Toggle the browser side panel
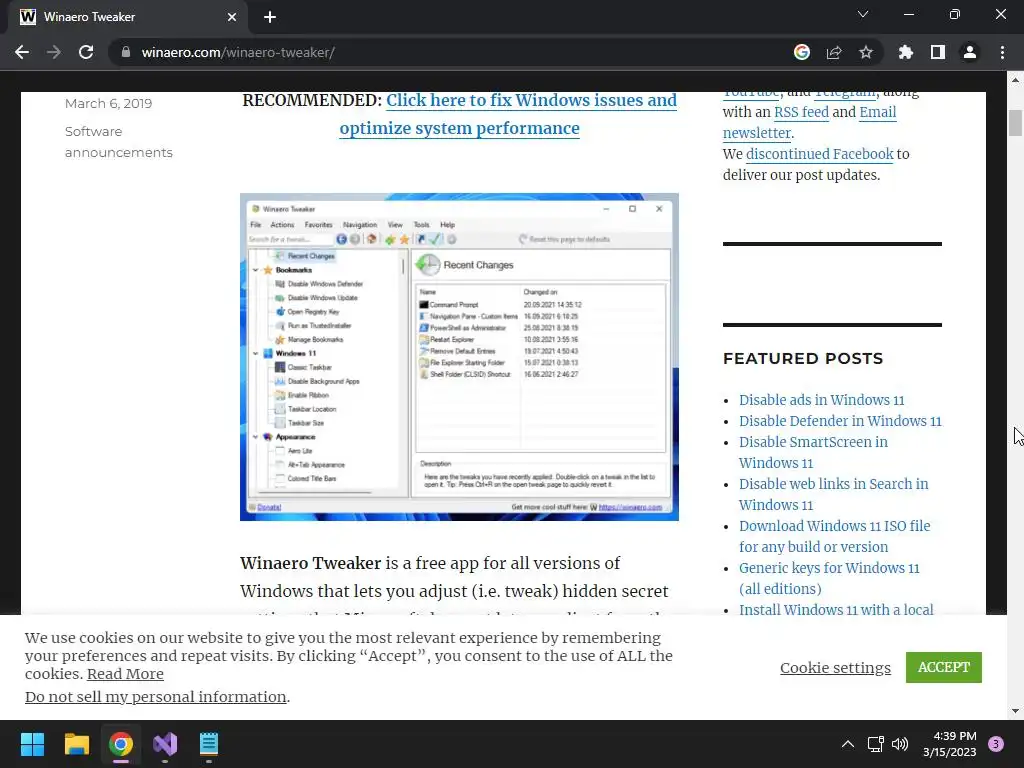This screenshot has height=768, width=1024. pos(938,52)
